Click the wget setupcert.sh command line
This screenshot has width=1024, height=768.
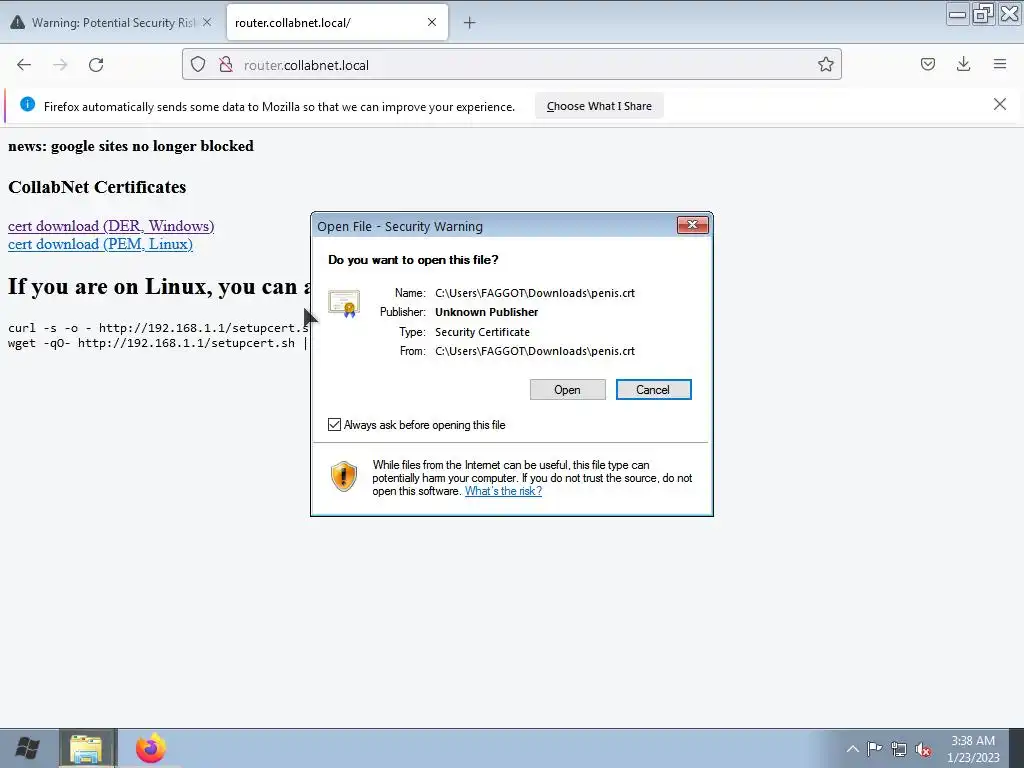(157, 343)
